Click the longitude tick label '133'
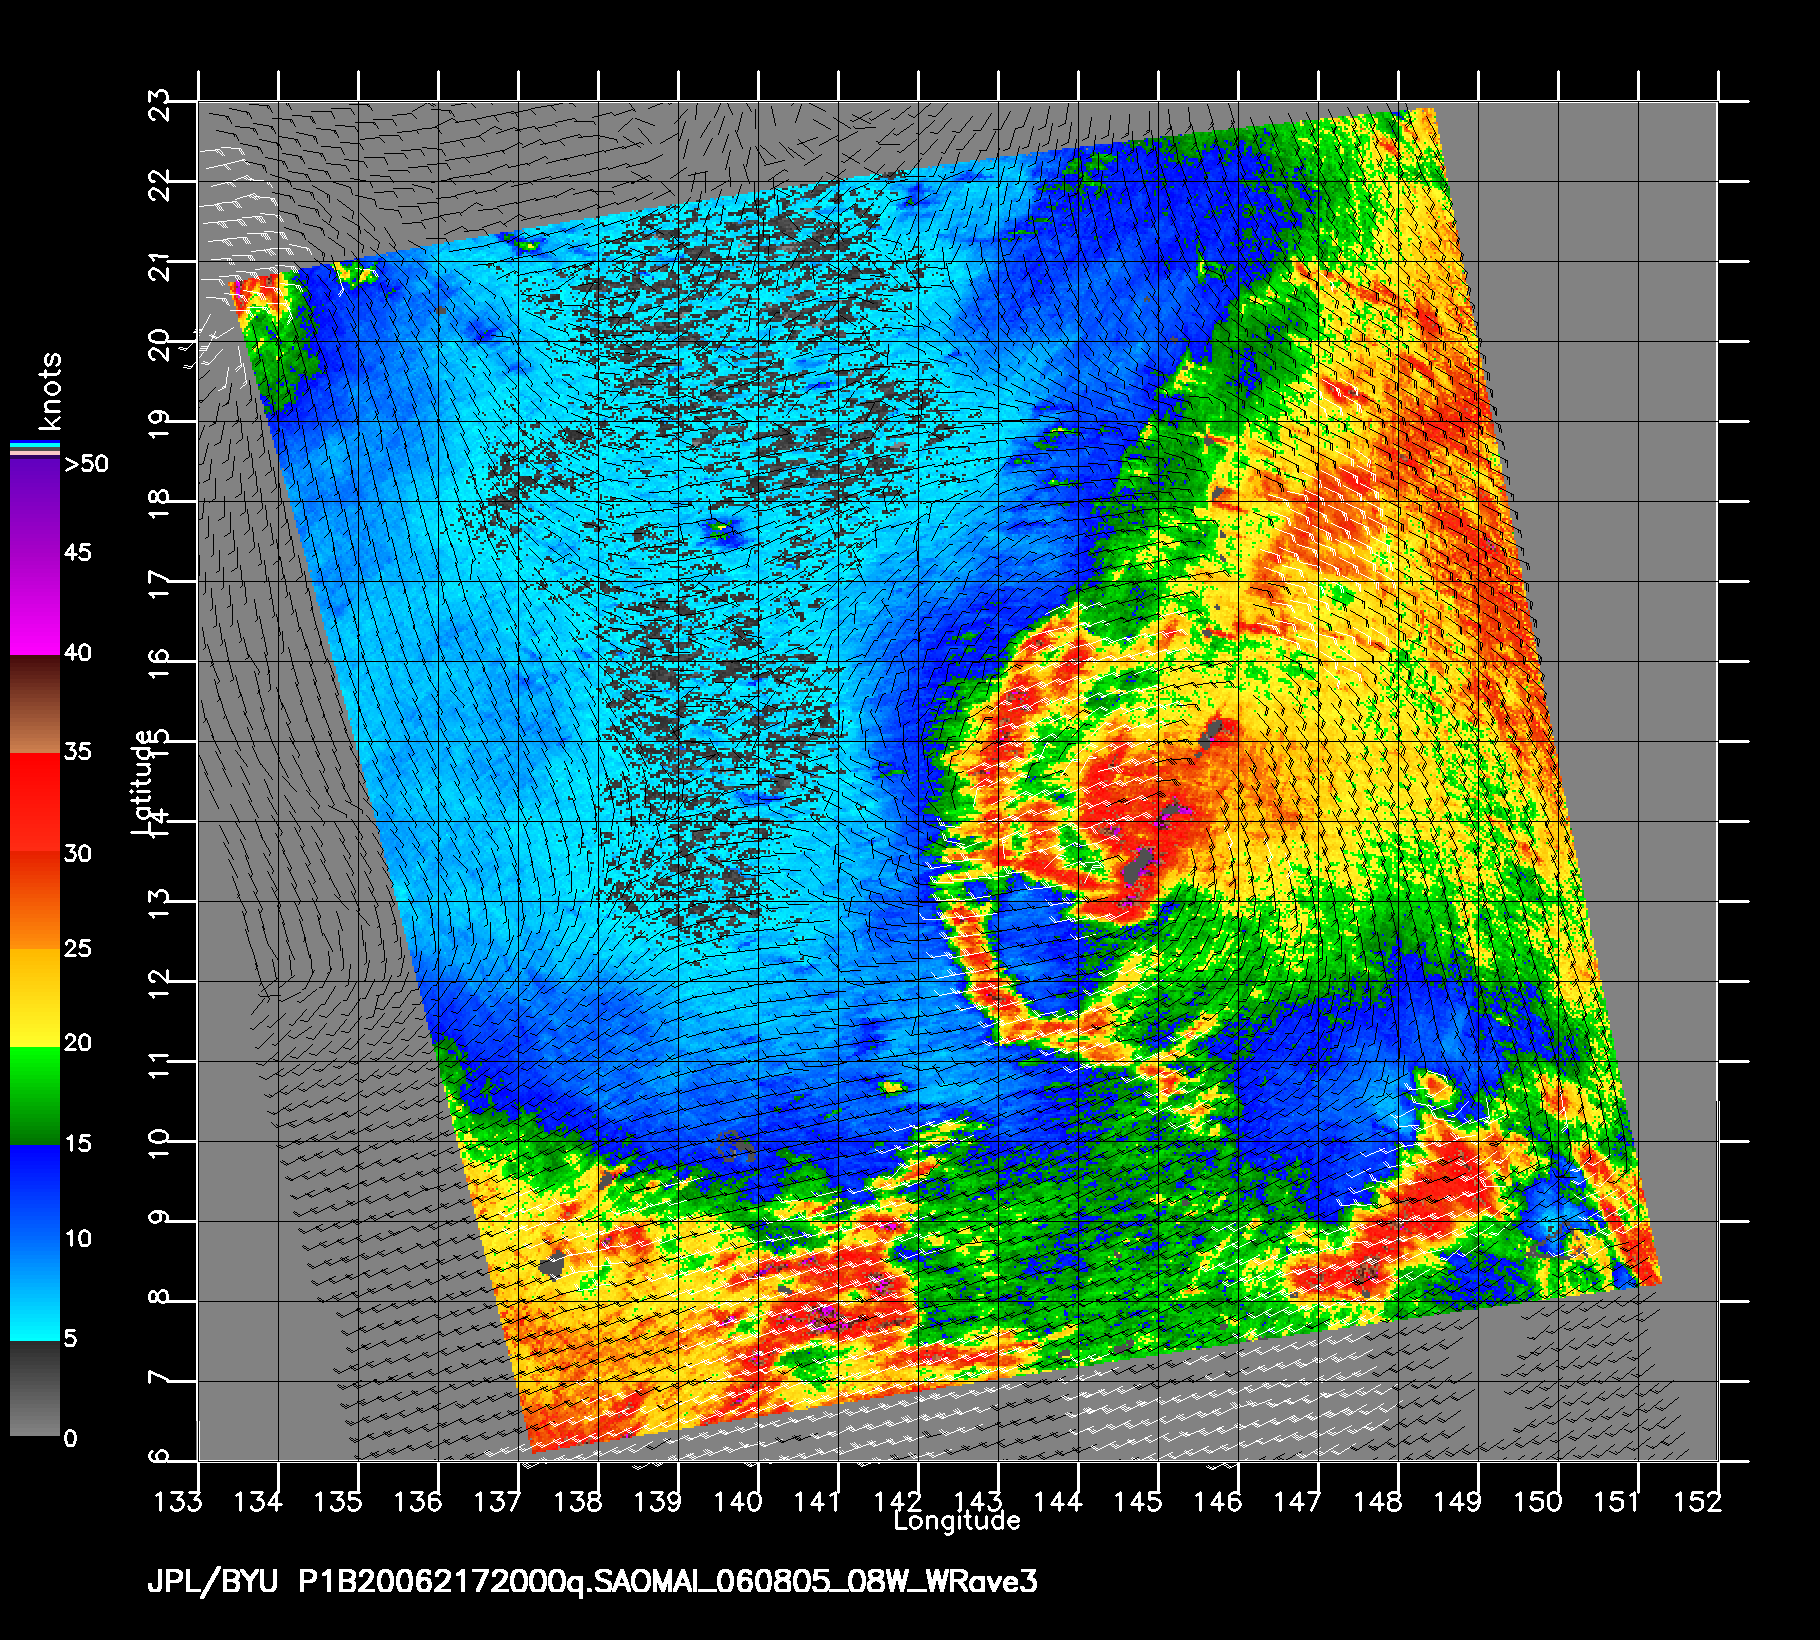1820x1640 pixels. [x=177, y=1501]
